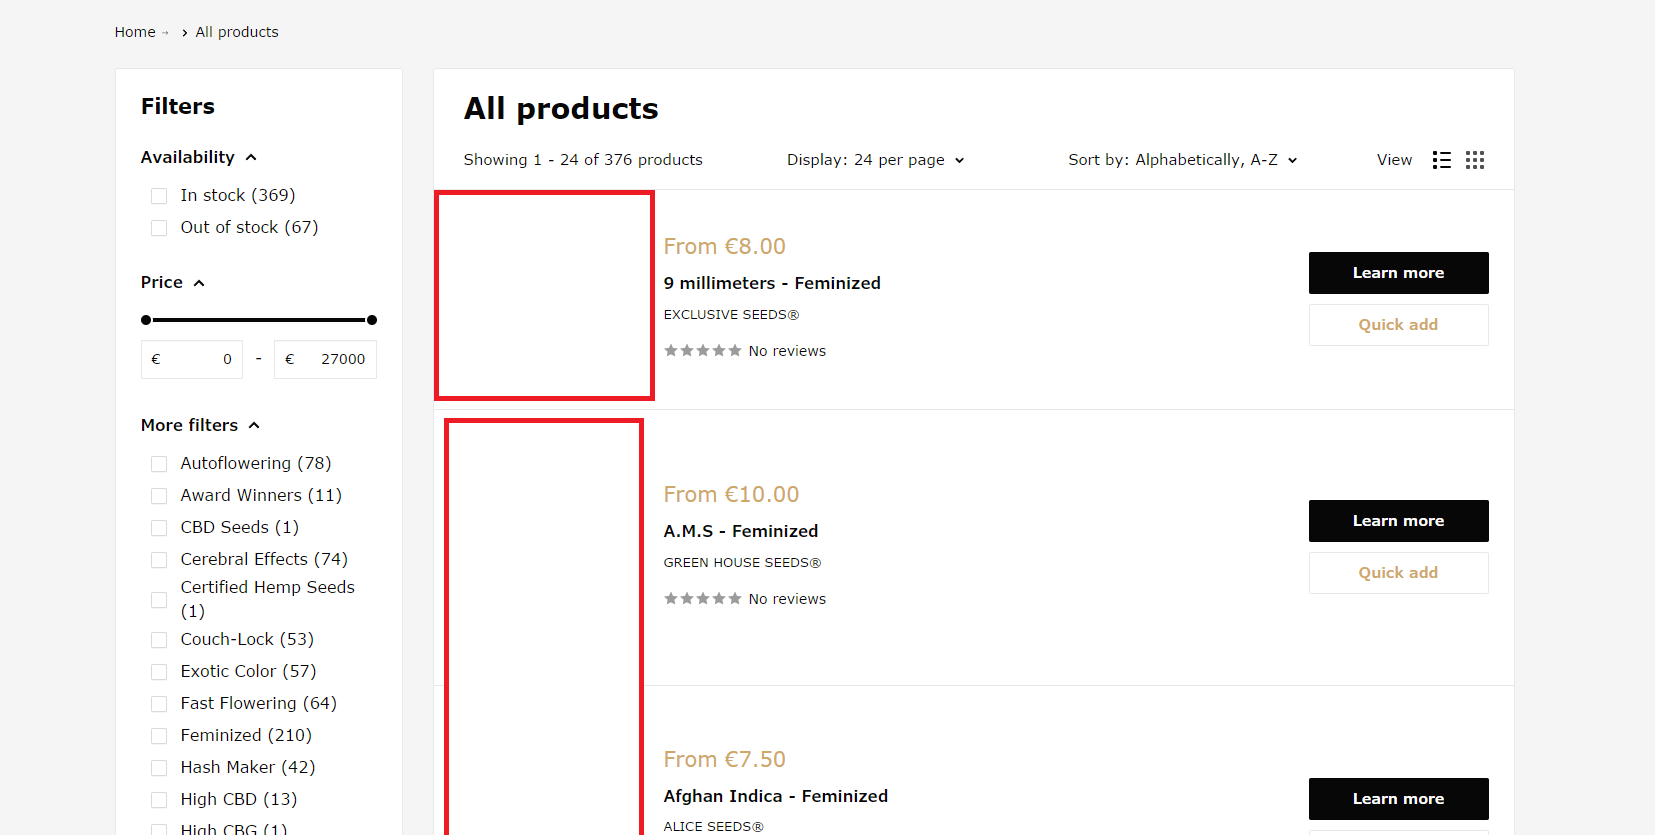Screen dimensions: 1655x835
Task: Switch to list view icon
Action: pos(1441,160)
